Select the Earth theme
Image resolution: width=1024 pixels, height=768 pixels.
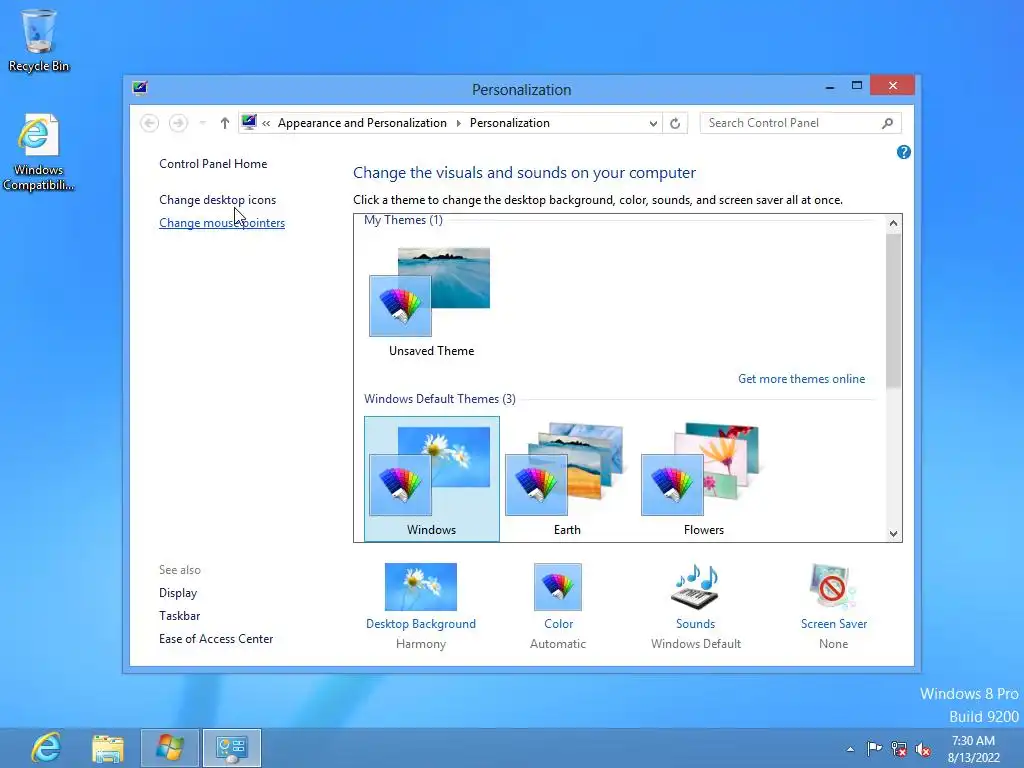567,479
